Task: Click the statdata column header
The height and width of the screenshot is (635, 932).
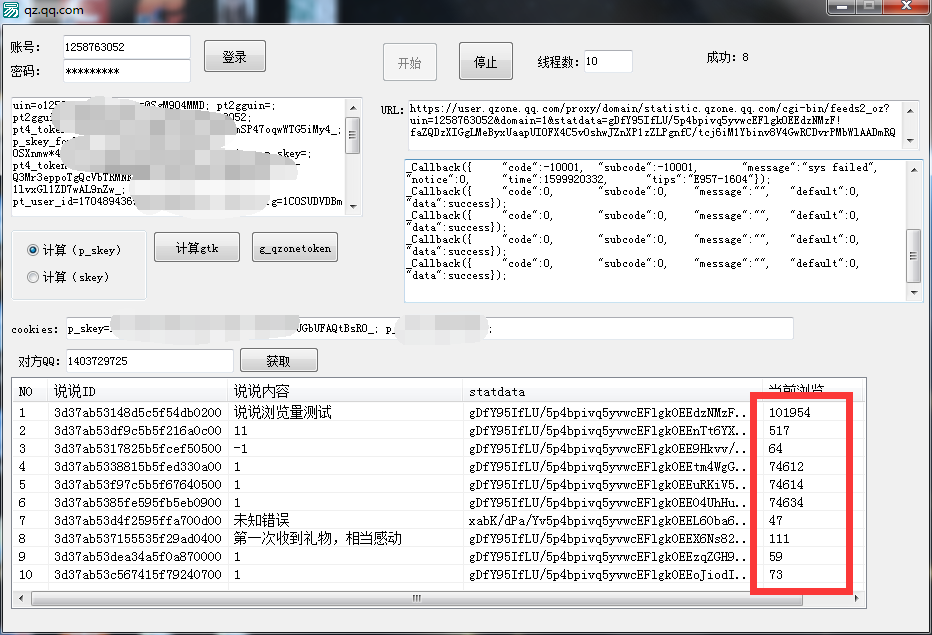Action: 612,391
